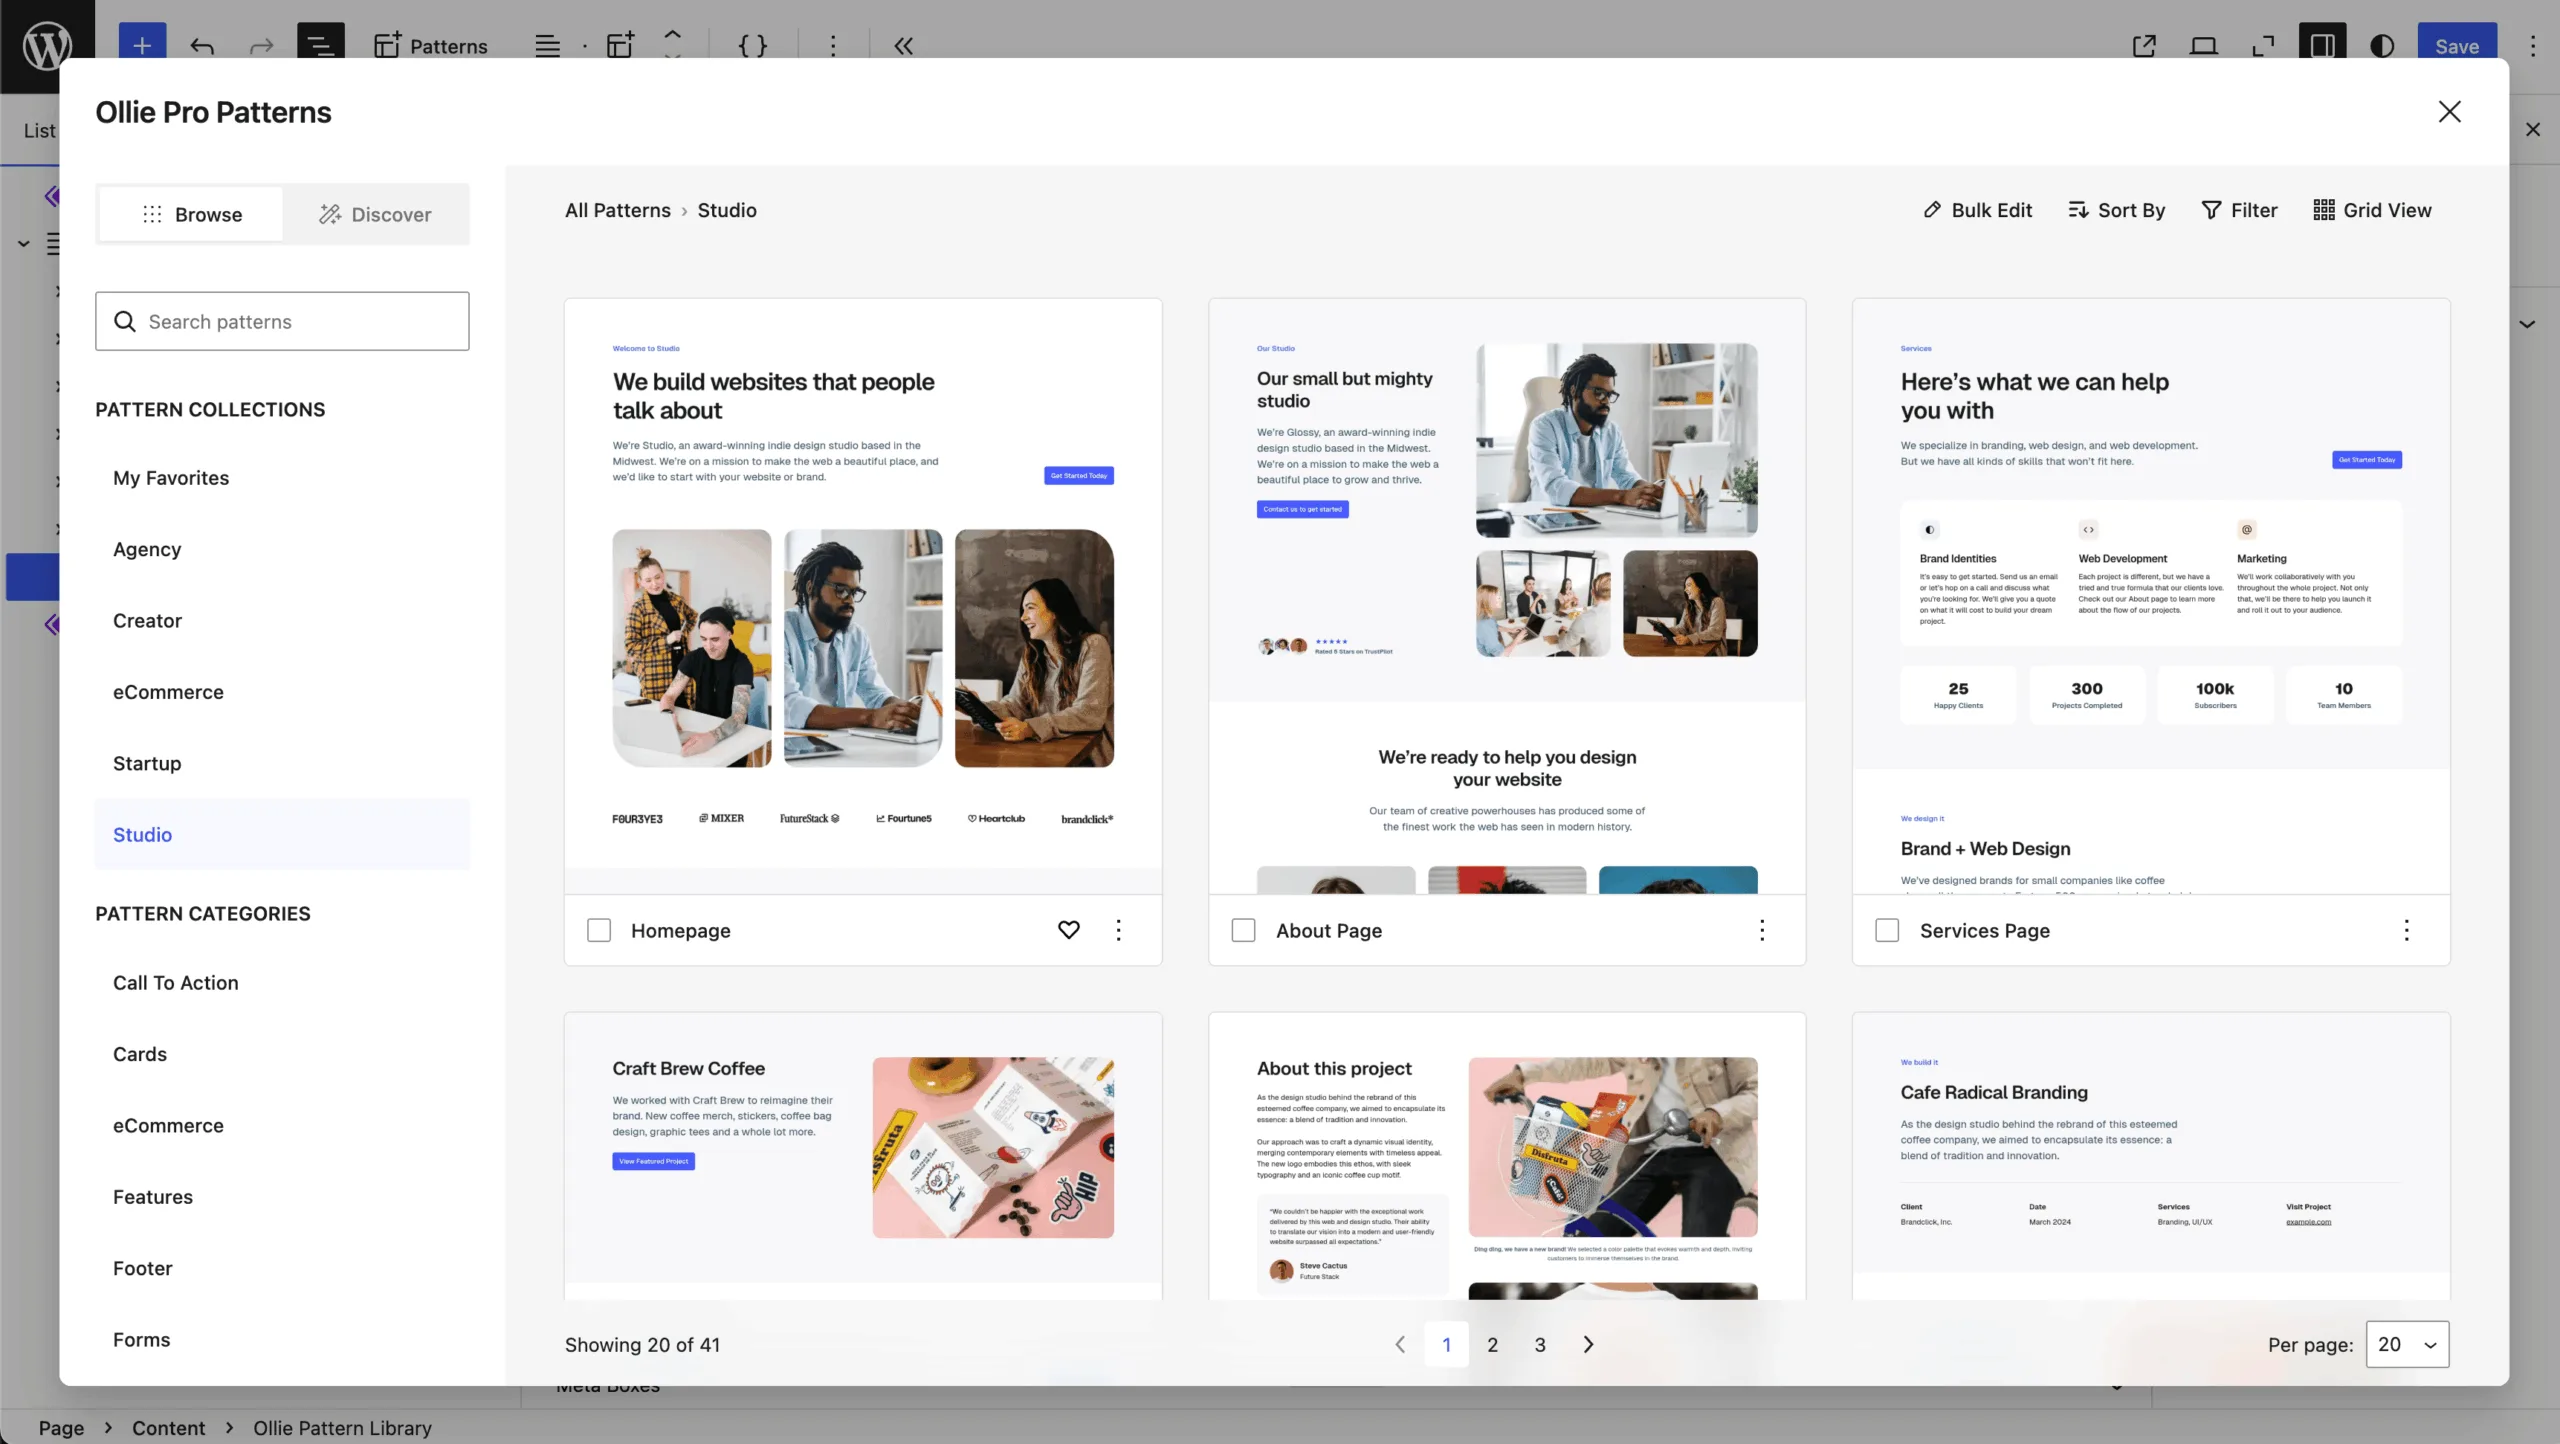
Task: Open the Sort By menu
Action: pos(2116,210)
